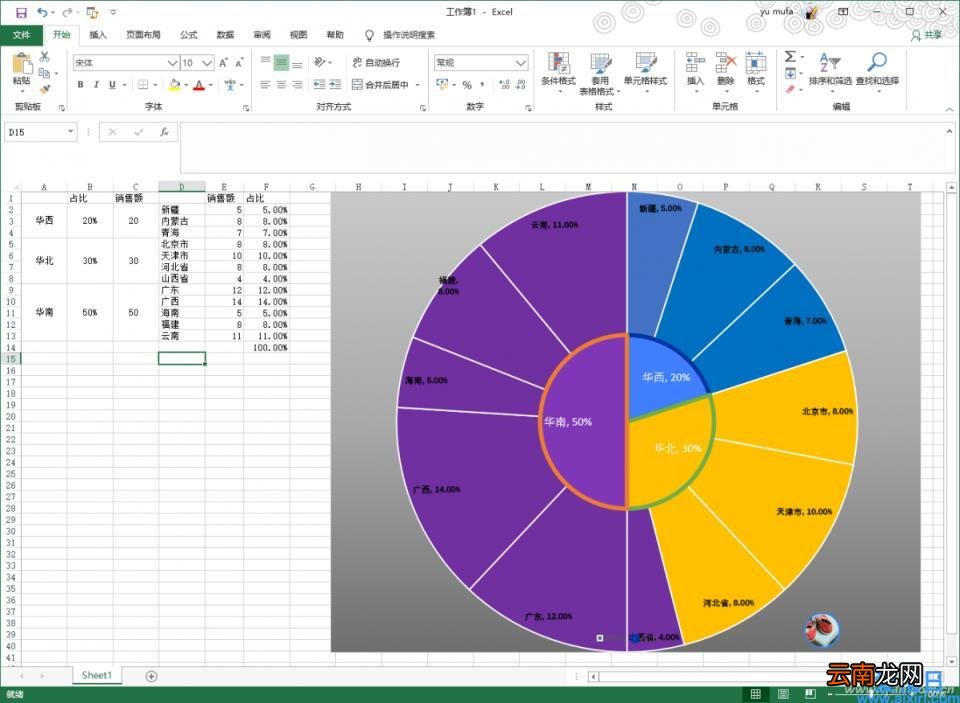
Task: Open Conditional Formatting (条件格式)
Action: click(558, 72)
